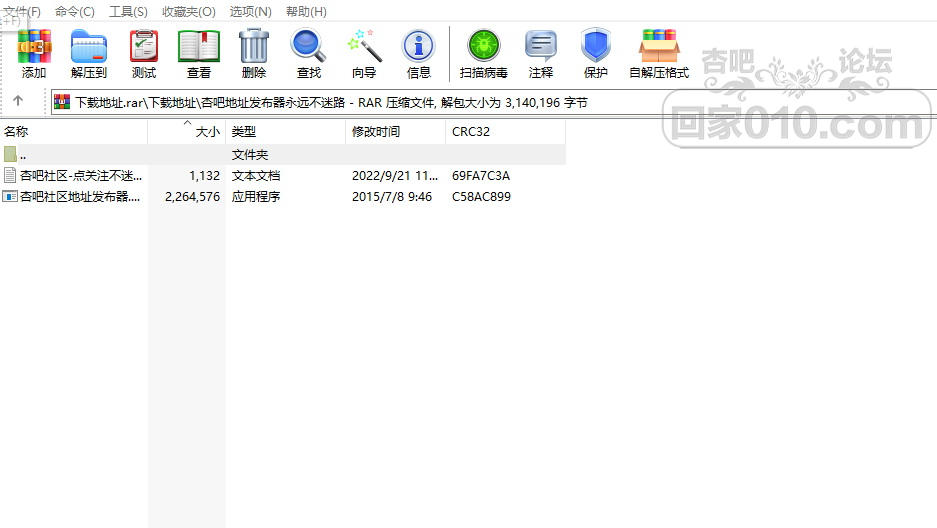Click the SFX format (自解压格式) icon
Viewport: 937px width, 528px height.
pos(659,46)
